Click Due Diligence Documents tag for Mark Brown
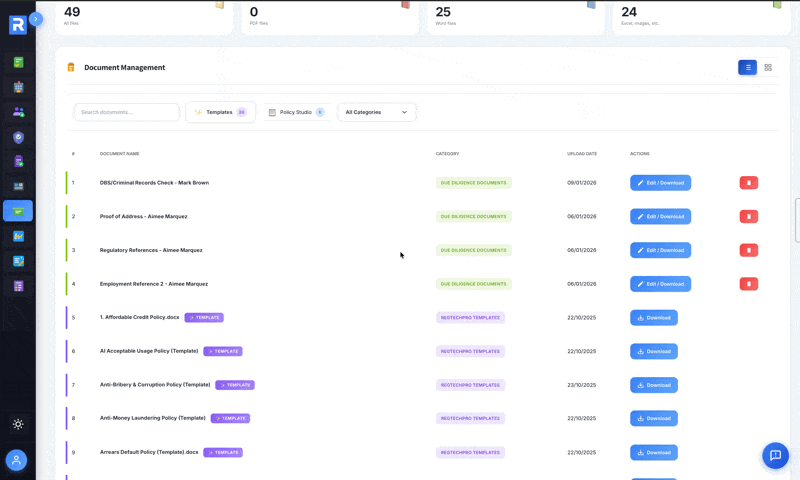Screen dimensions: 800x480 (473, 183)
